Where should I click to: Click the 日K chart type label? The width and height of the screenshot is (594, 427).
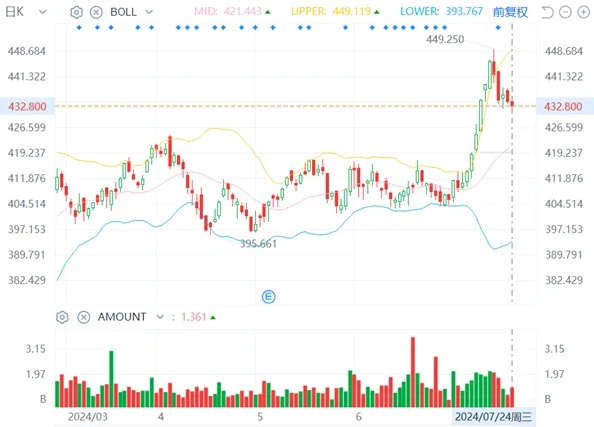[x=15, y=12]
